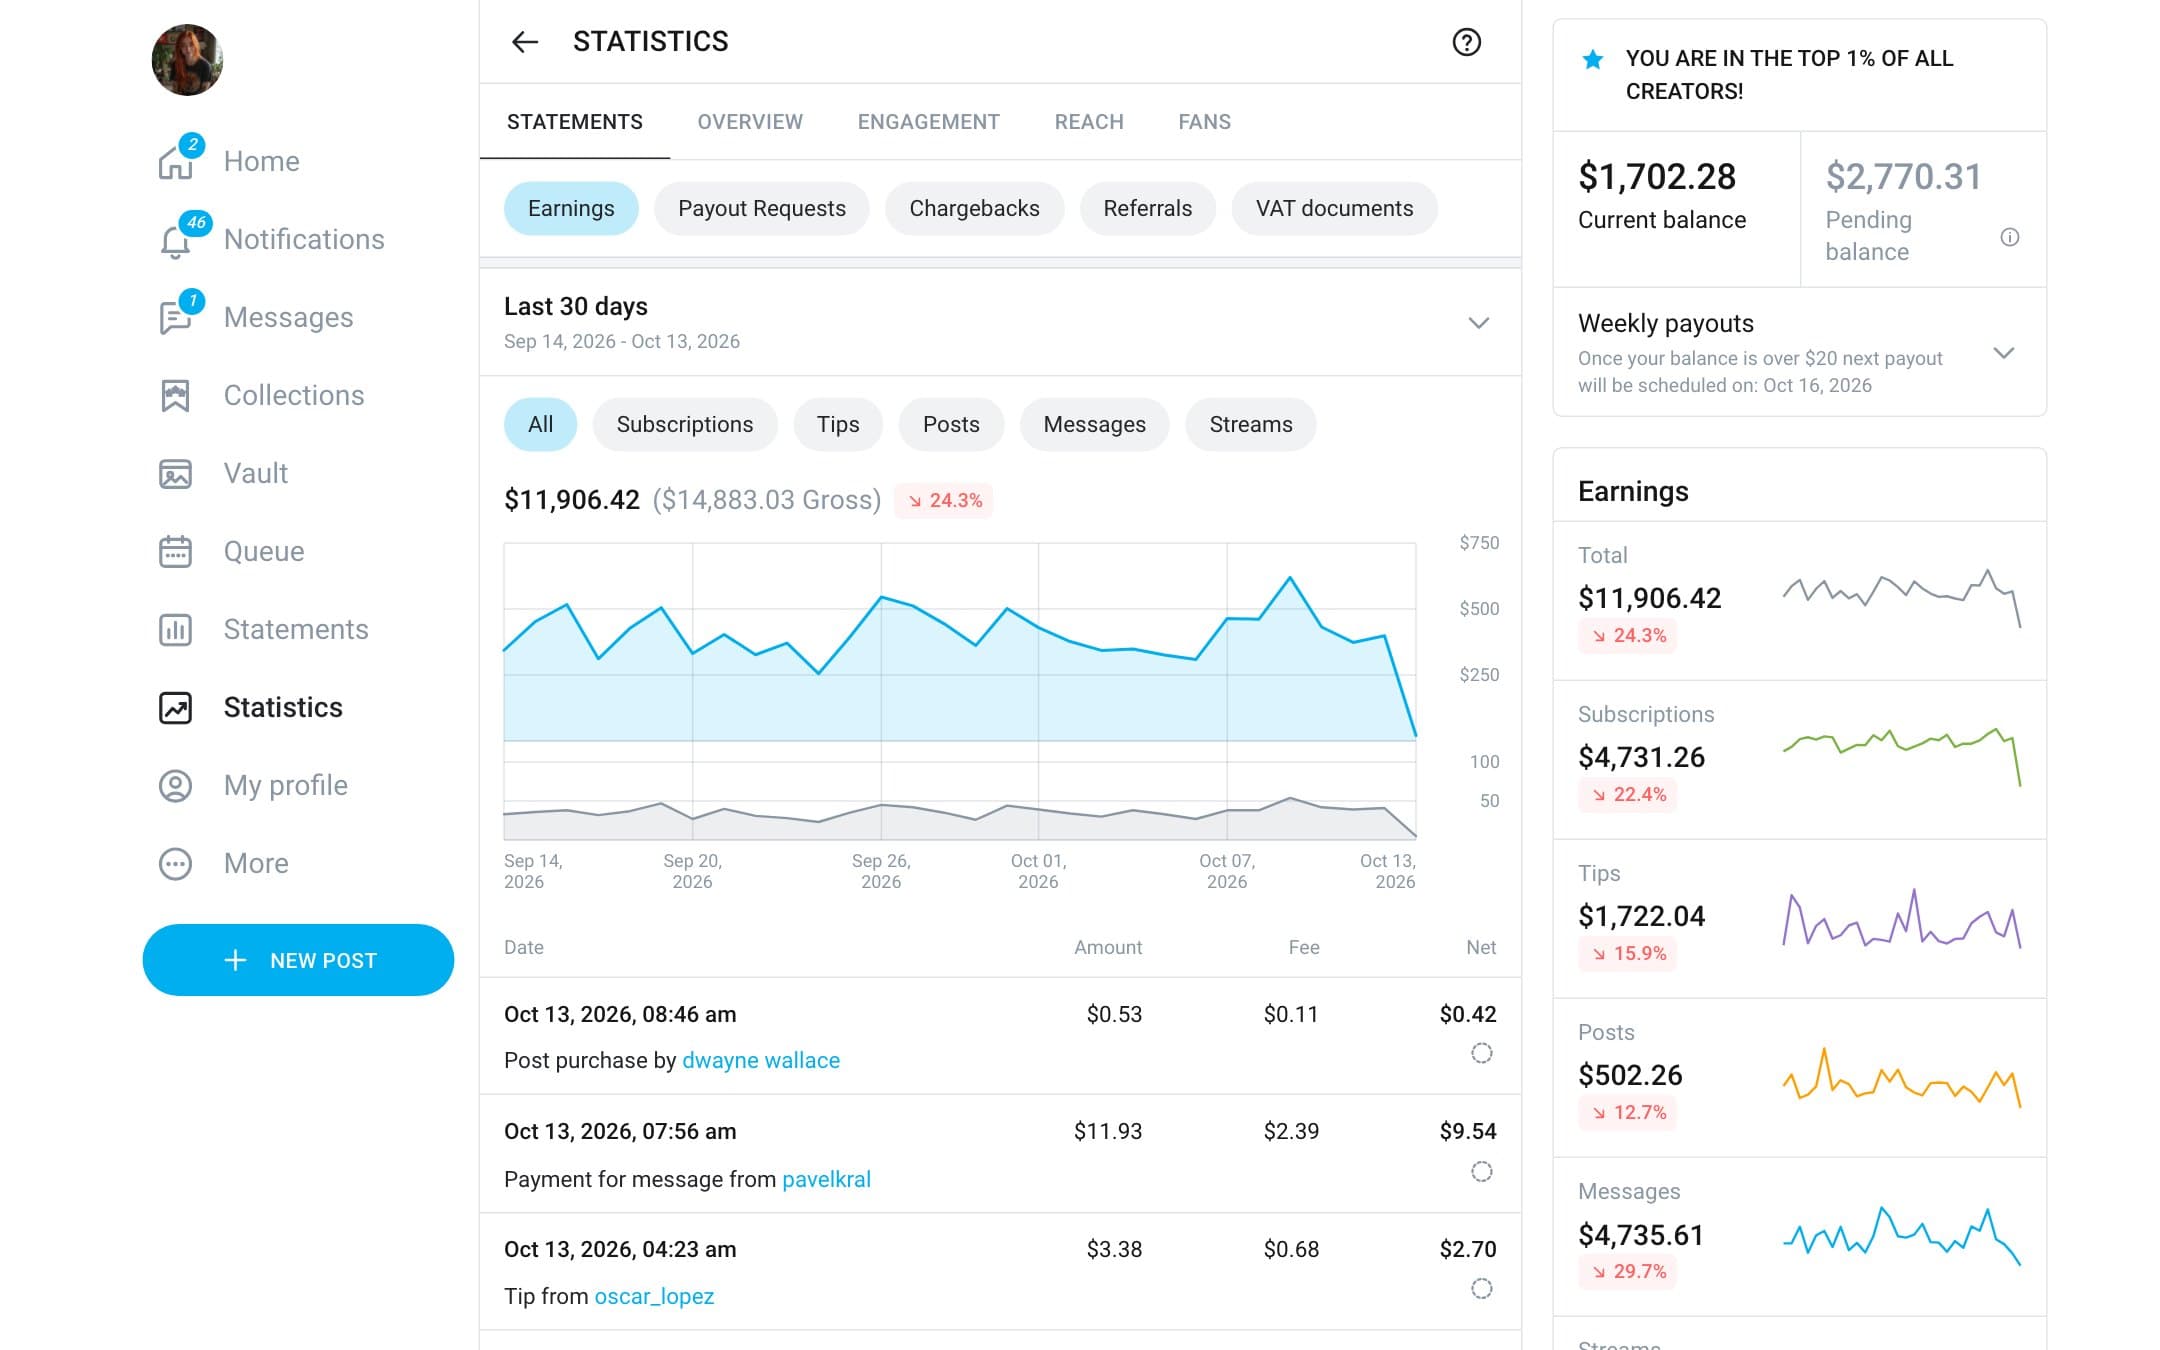The height and width of the screenshot is (1350, 2160).
Task: Switch to the OVERVIEW tab
Action: [x=750, y=122]
